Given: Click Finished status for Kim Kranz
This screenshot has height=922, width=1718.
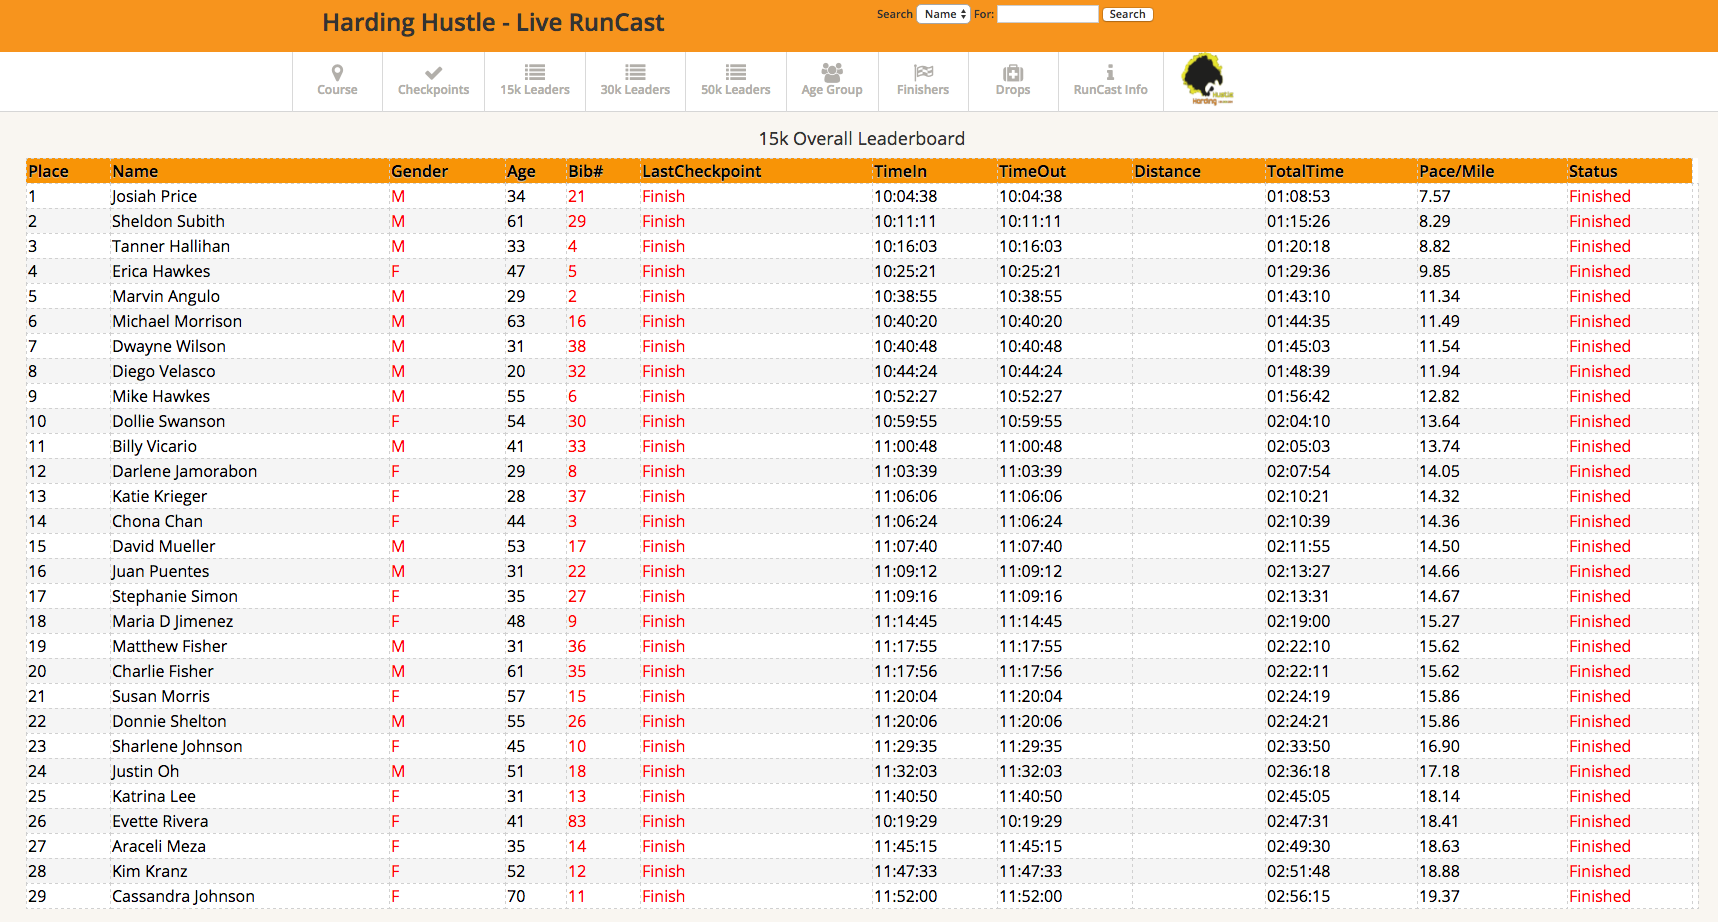Looking at the screenshot, I should 1600,871.
